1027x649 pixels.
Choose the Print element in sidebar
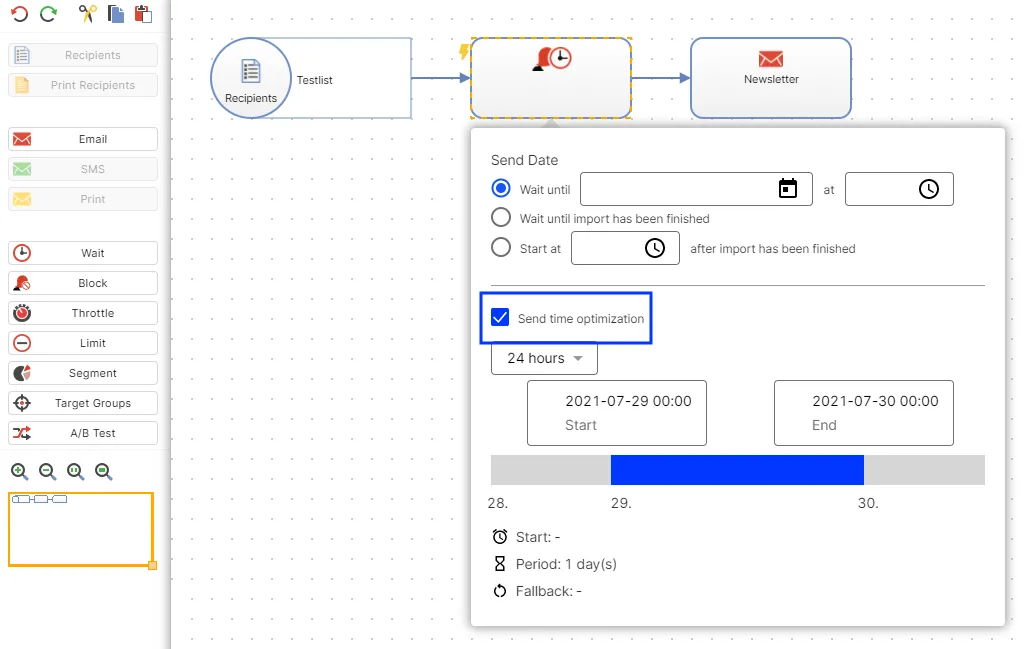(83, 199)
